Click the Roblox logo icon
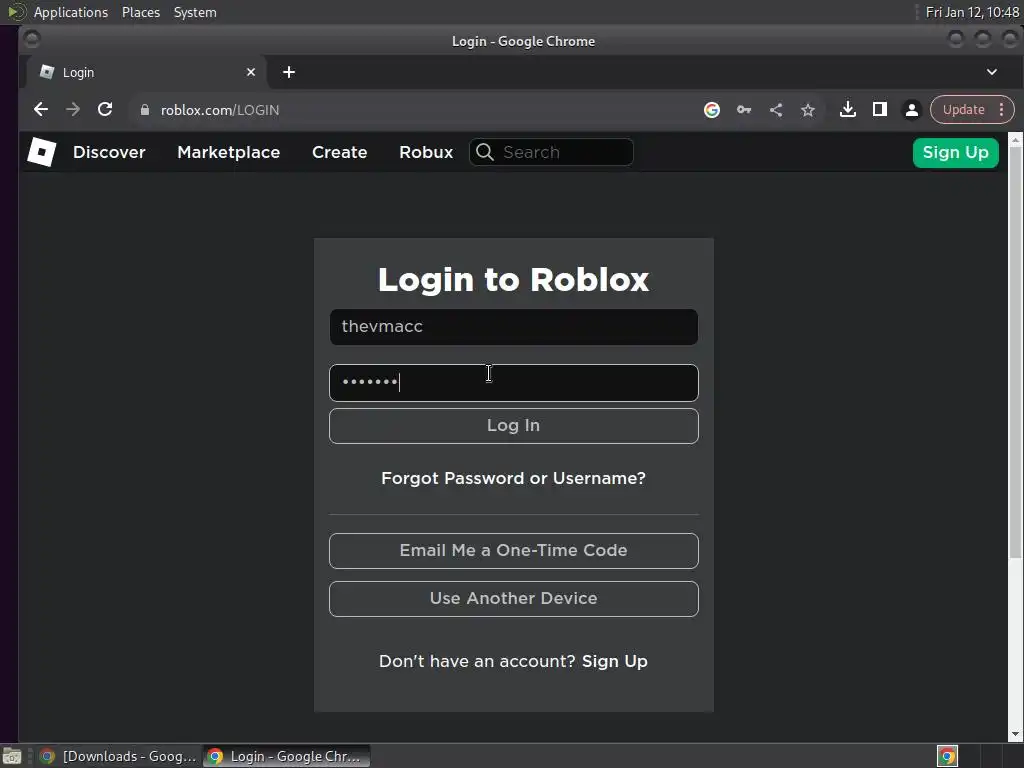The image size is (1024, 768). 42,152
